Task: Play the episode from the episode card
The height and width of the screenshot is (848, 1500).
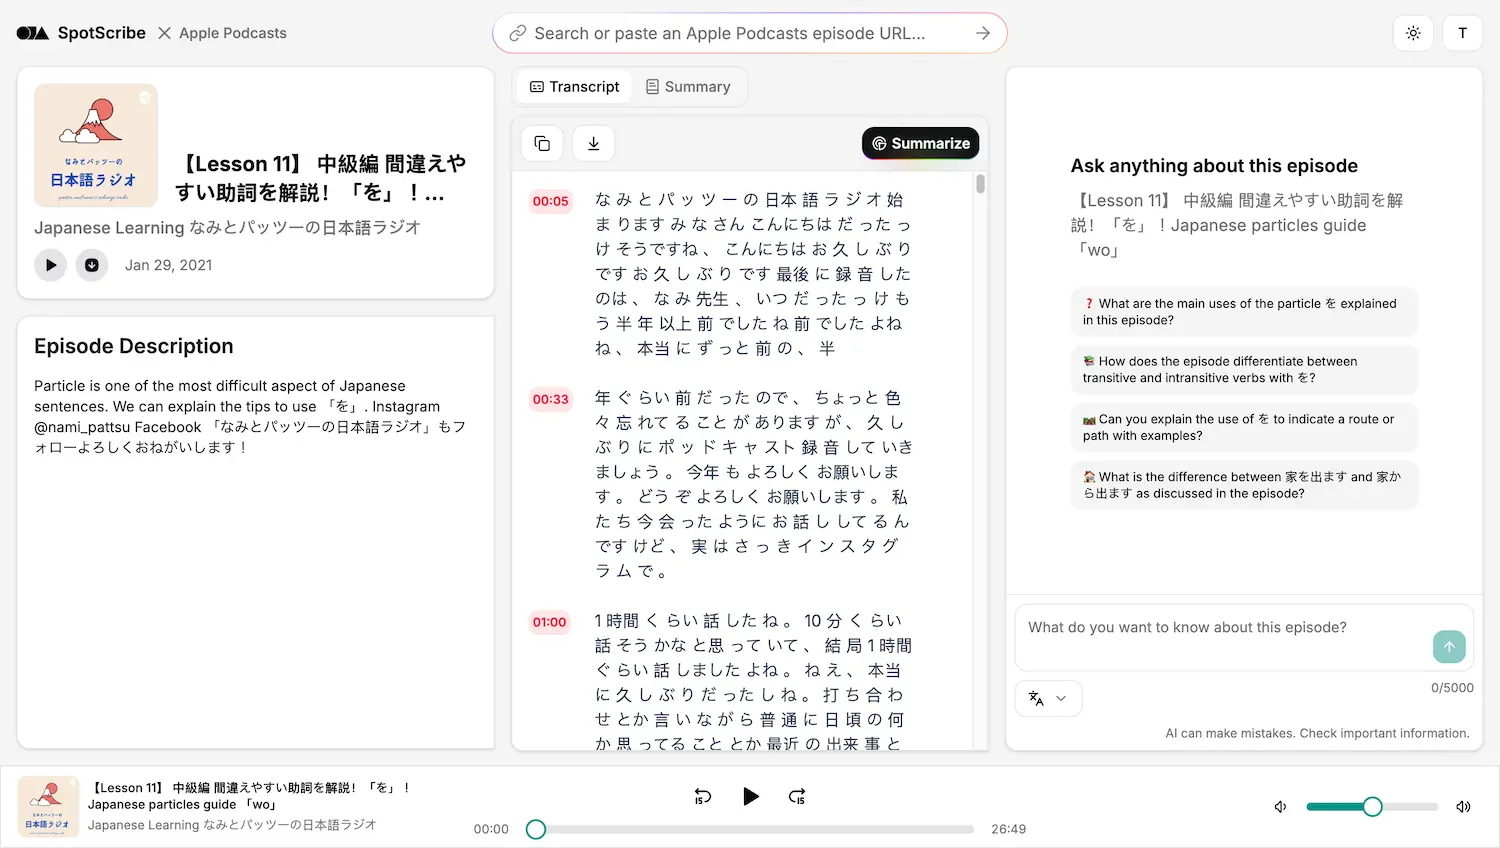Action: (50, 264)
